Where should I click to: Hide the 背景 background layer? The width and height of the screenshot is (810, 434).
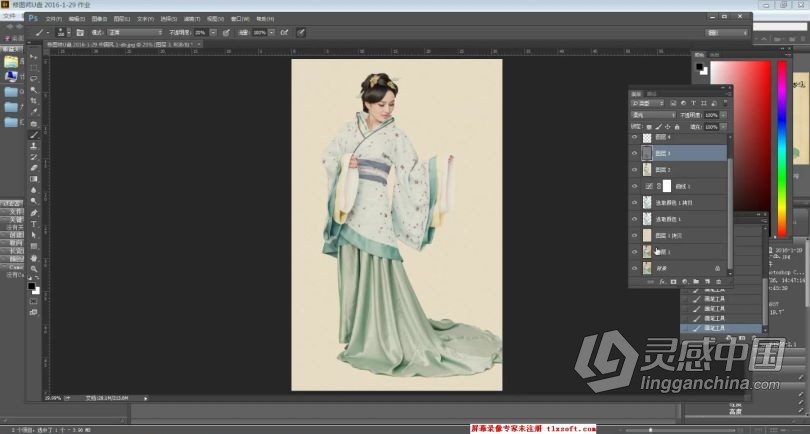coord(635,269)
